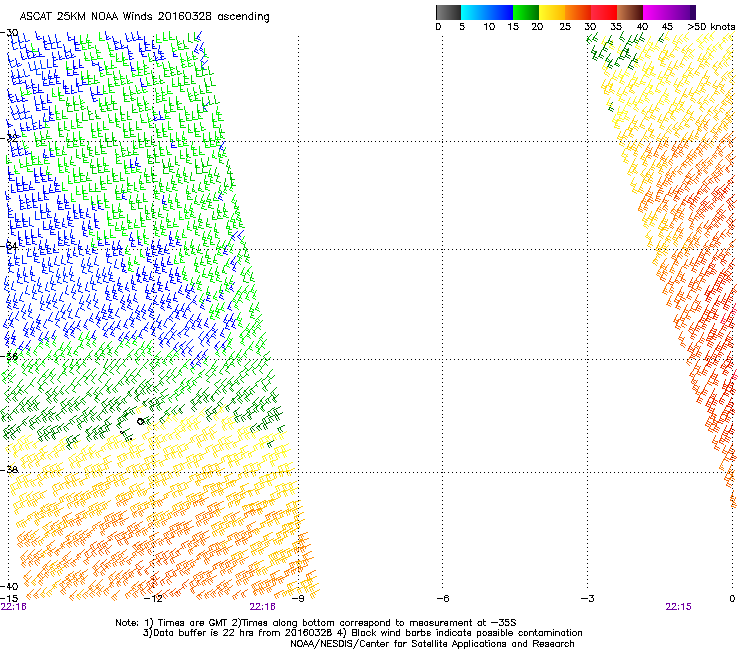Click the latitude axis label '-34'

pos(9,246)
